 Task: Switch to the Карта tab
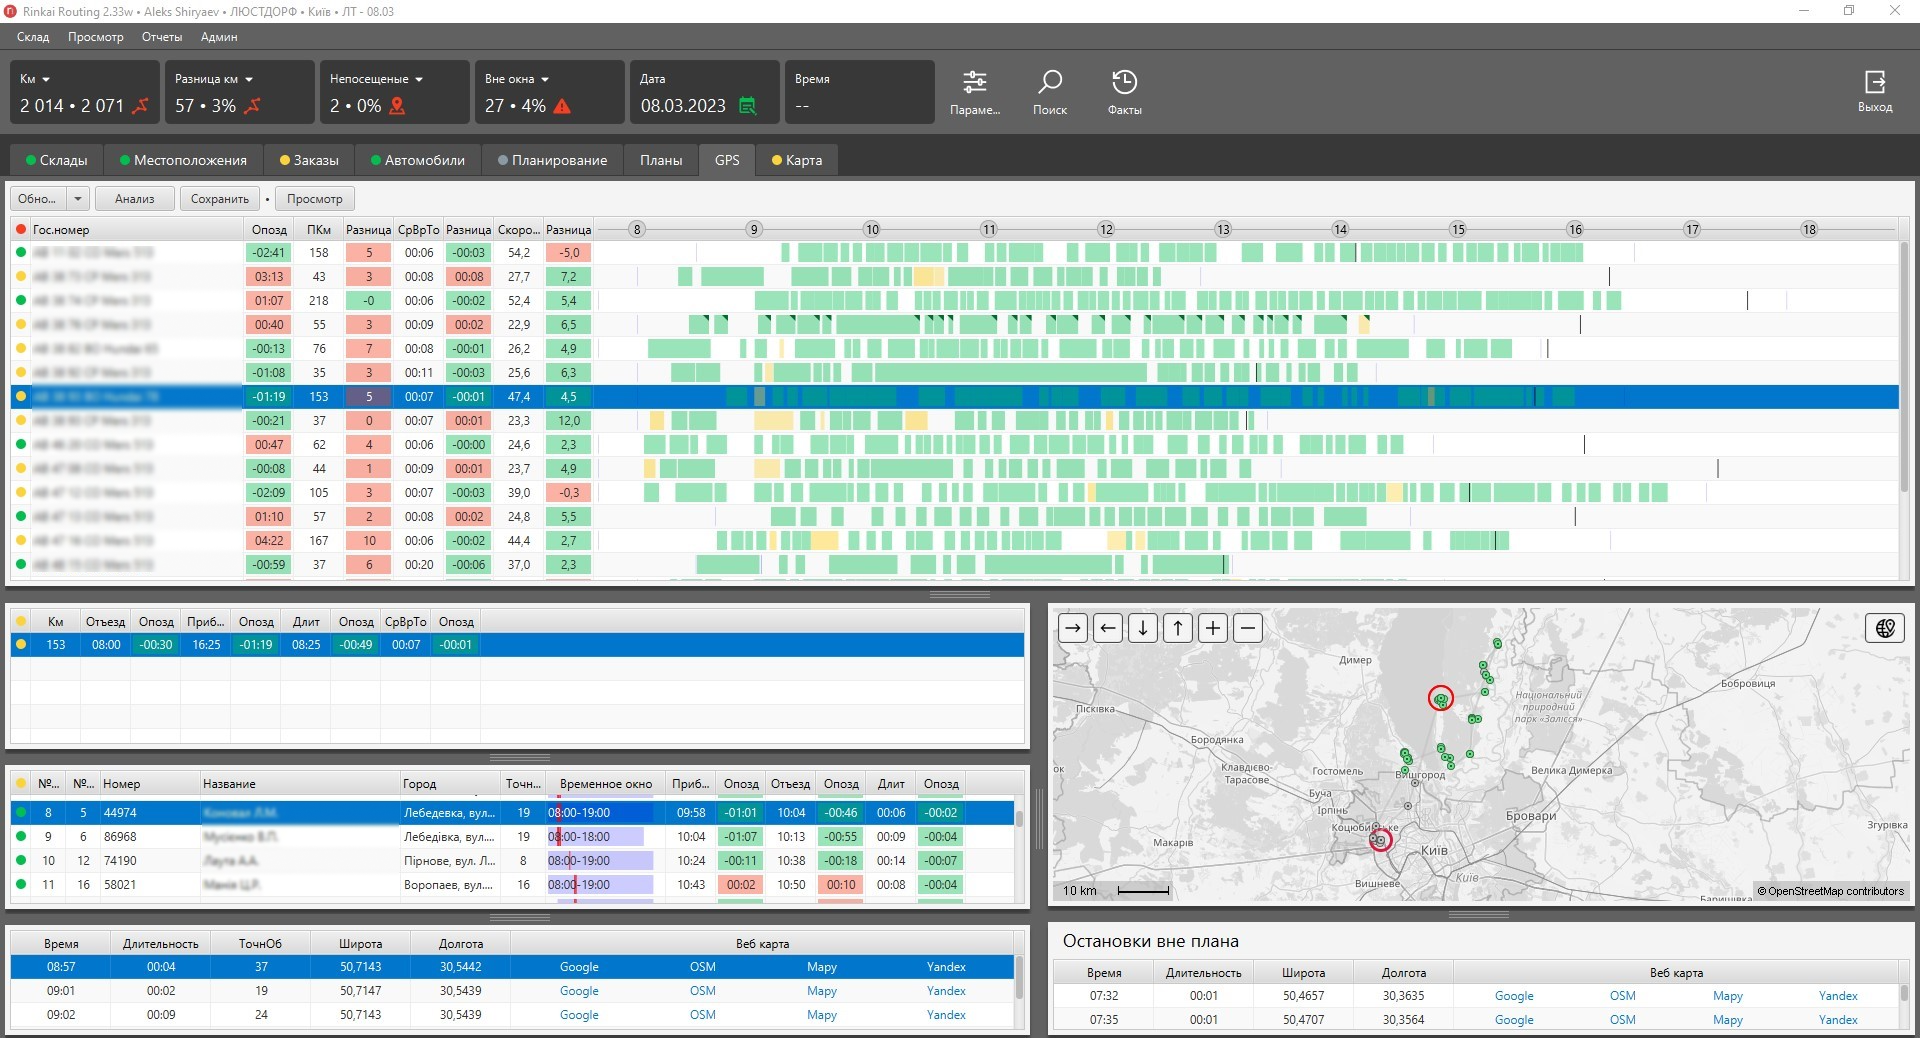tap(797, 160)
